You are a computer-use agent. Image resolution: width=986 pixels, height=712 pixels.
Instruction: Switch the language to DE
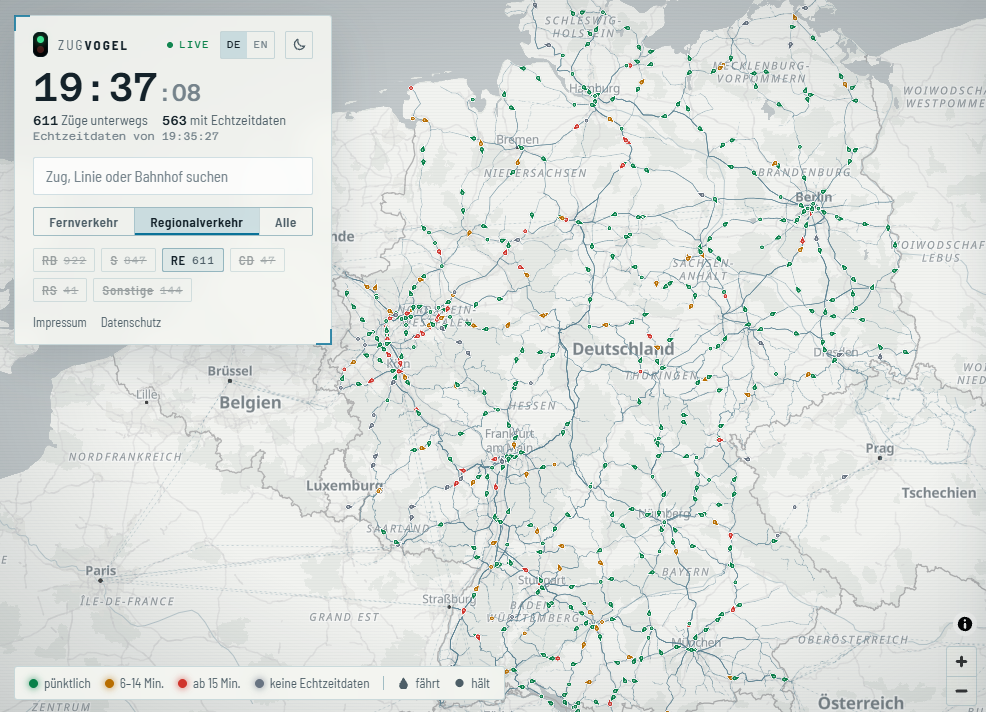pyautogui.click(x=233, y=45)
